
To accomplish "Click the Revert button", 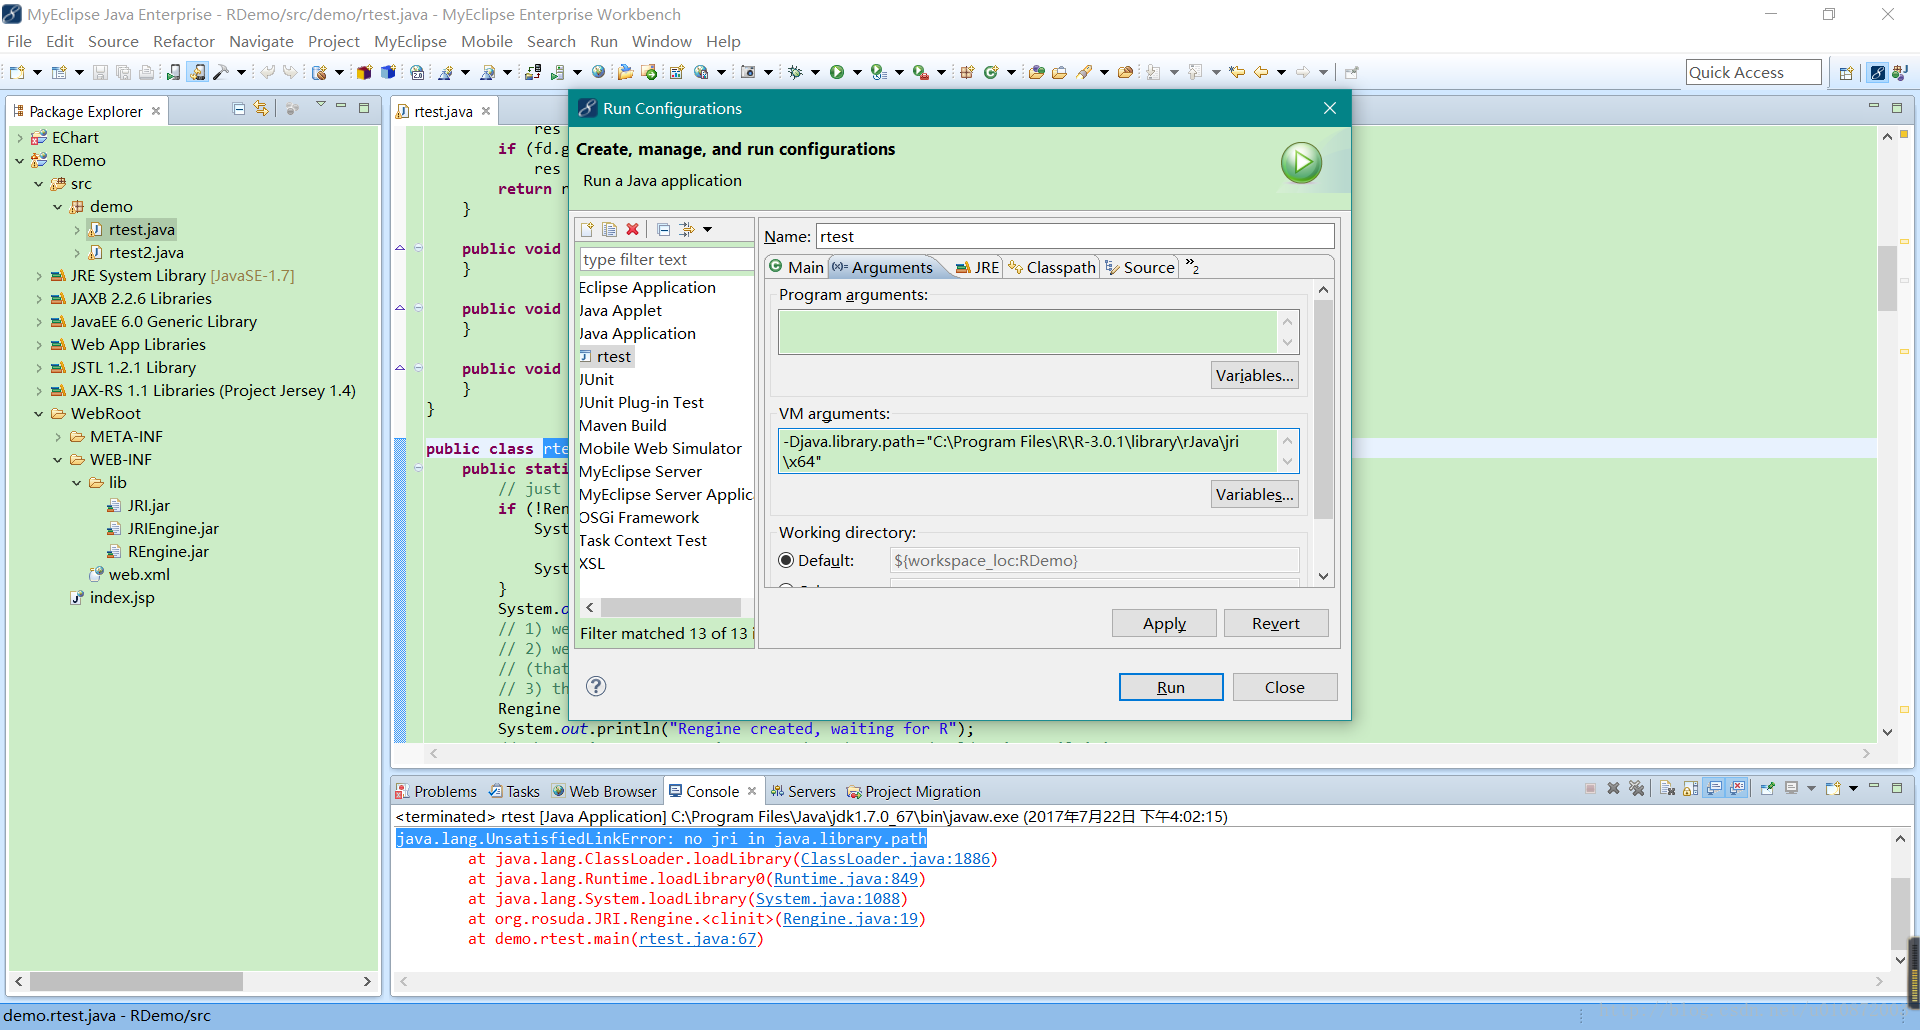I will [1276, 623].
